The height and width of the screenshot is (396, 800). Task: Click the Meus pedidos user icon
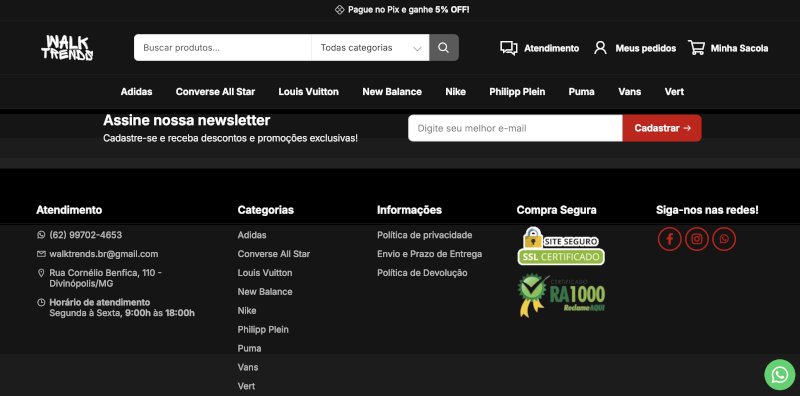point(601,48)
